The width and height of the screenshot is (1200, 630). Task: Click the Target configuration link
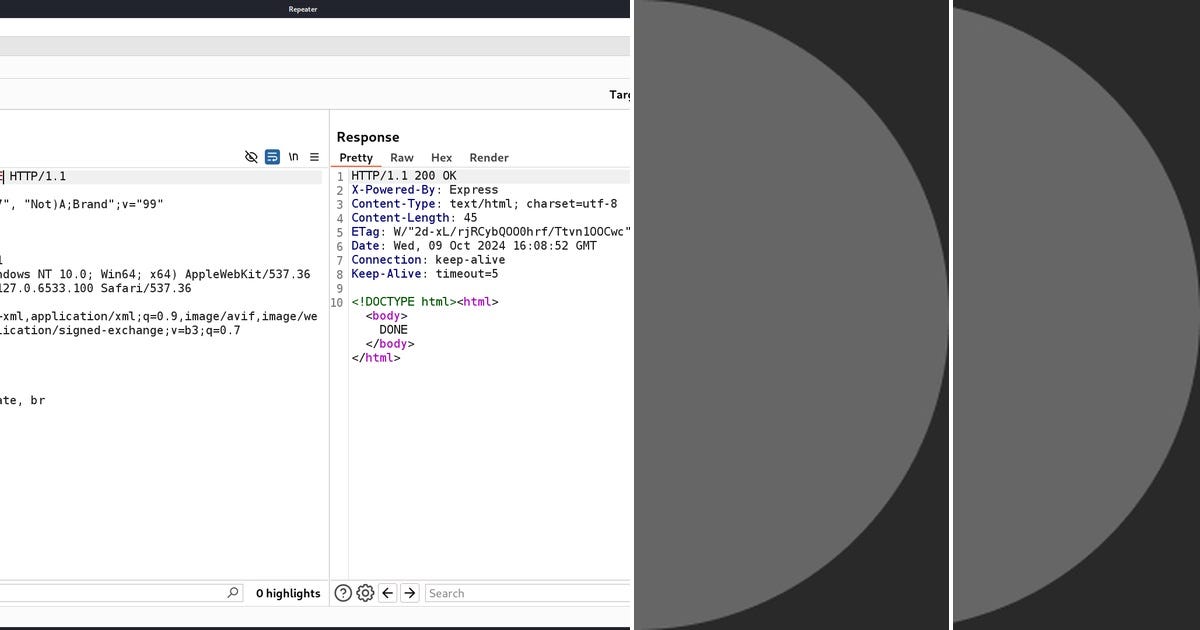[x=622, y=95]
